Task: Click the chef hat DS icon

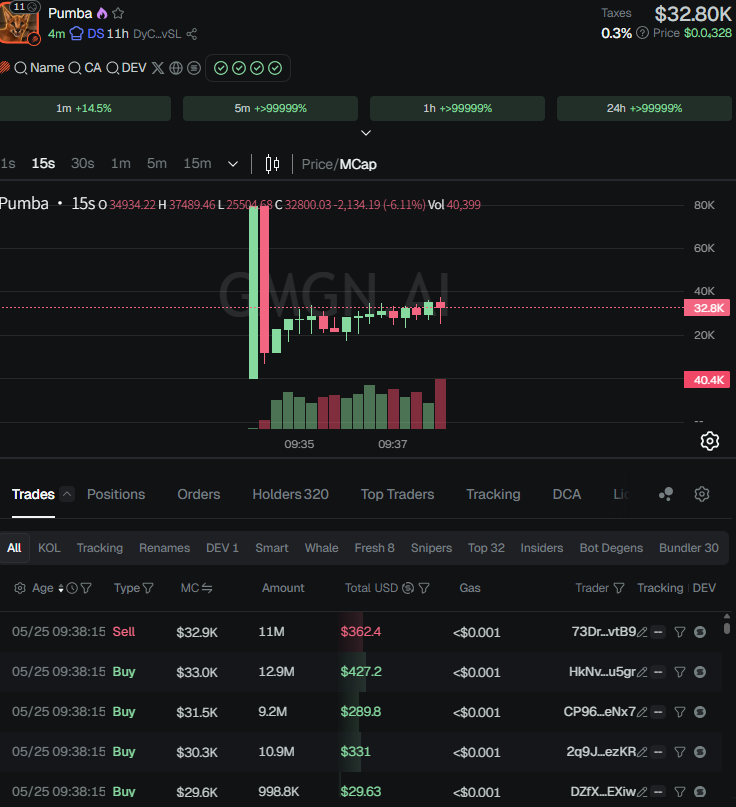Action: click(x=76, y=34)
